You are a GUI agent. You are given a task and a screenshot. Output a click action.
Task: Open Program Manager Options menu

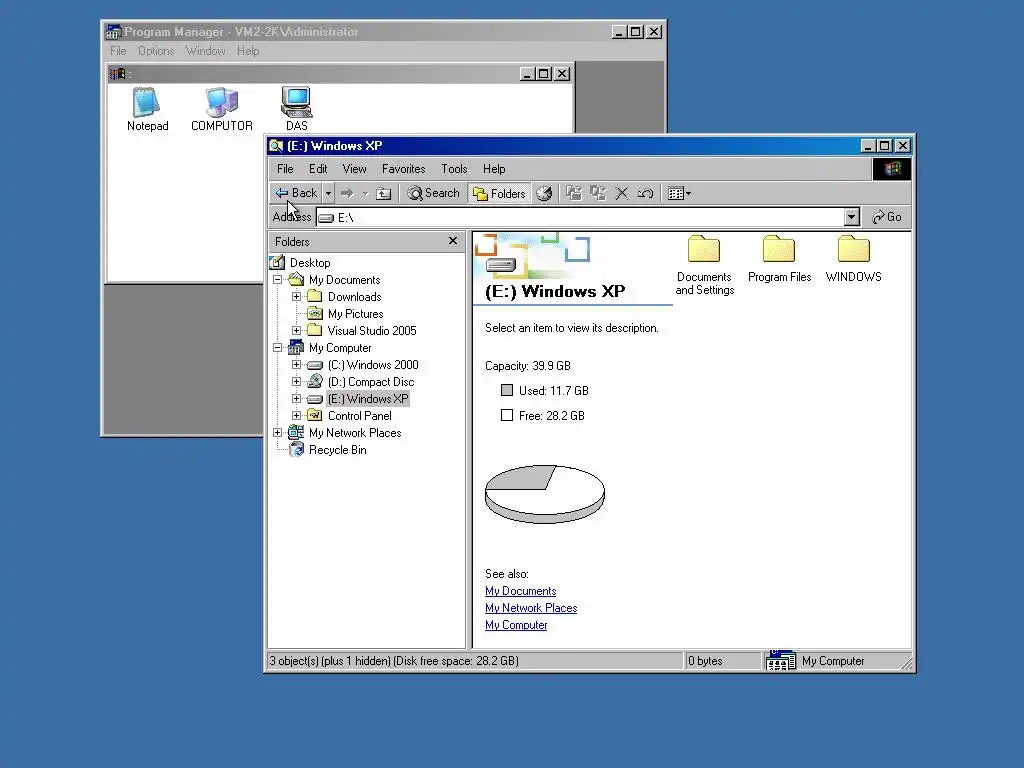tap(156, 51)
